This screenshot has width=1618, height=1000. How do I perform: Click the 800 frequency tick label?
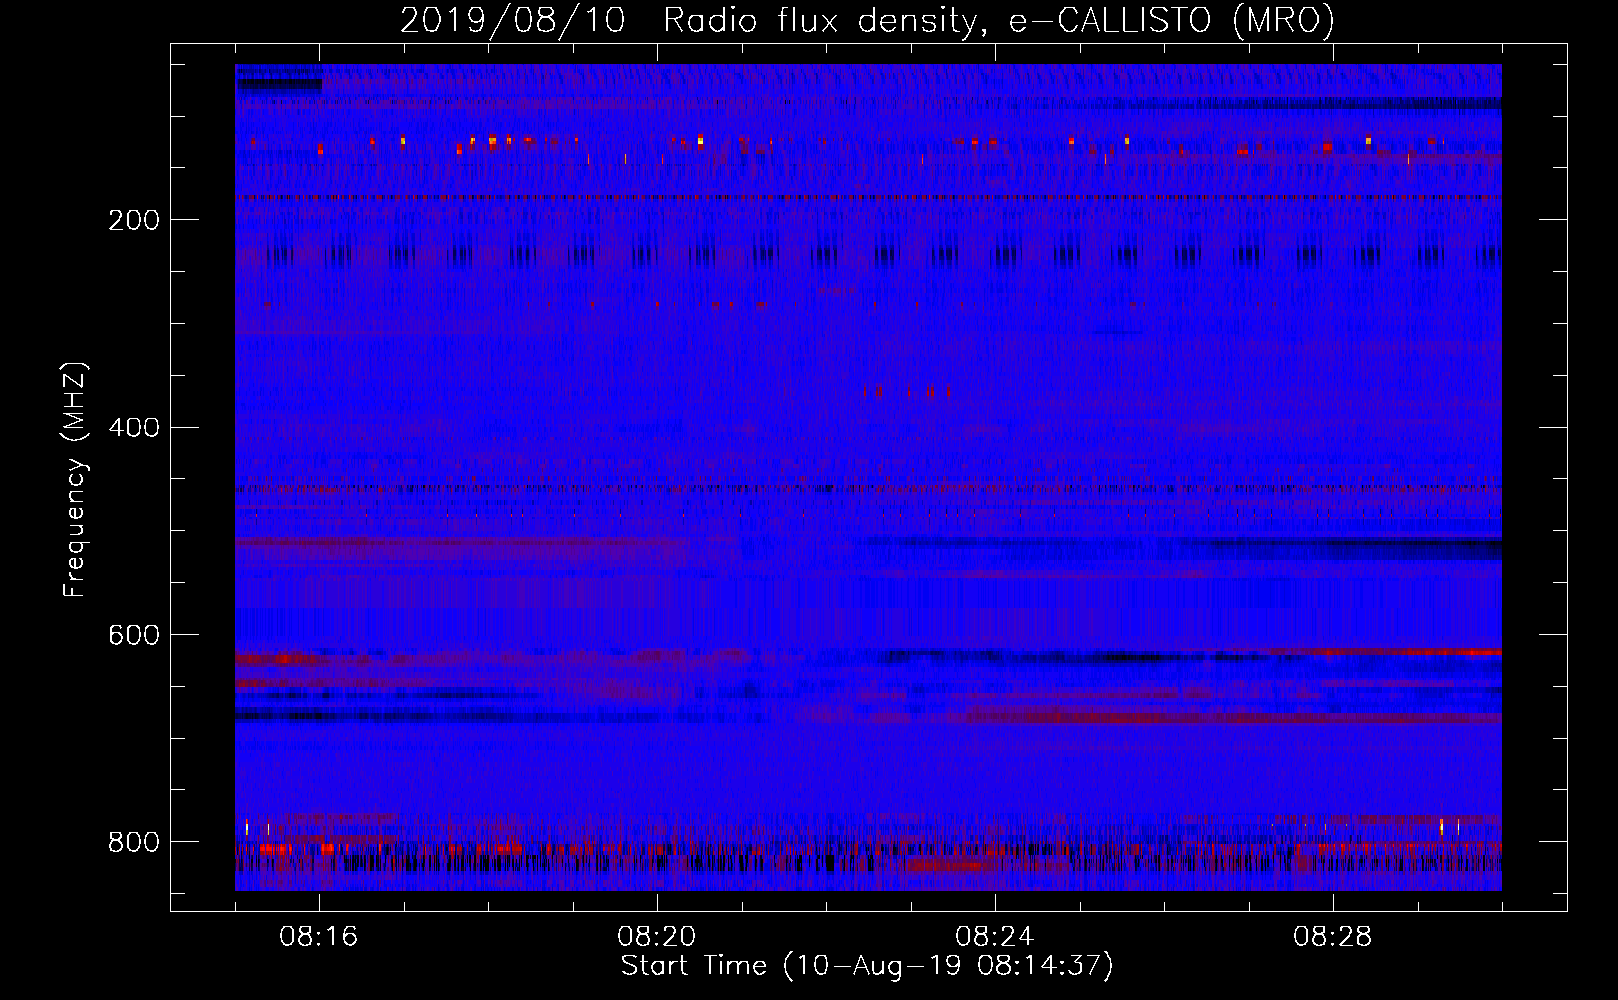pos(133,842)
